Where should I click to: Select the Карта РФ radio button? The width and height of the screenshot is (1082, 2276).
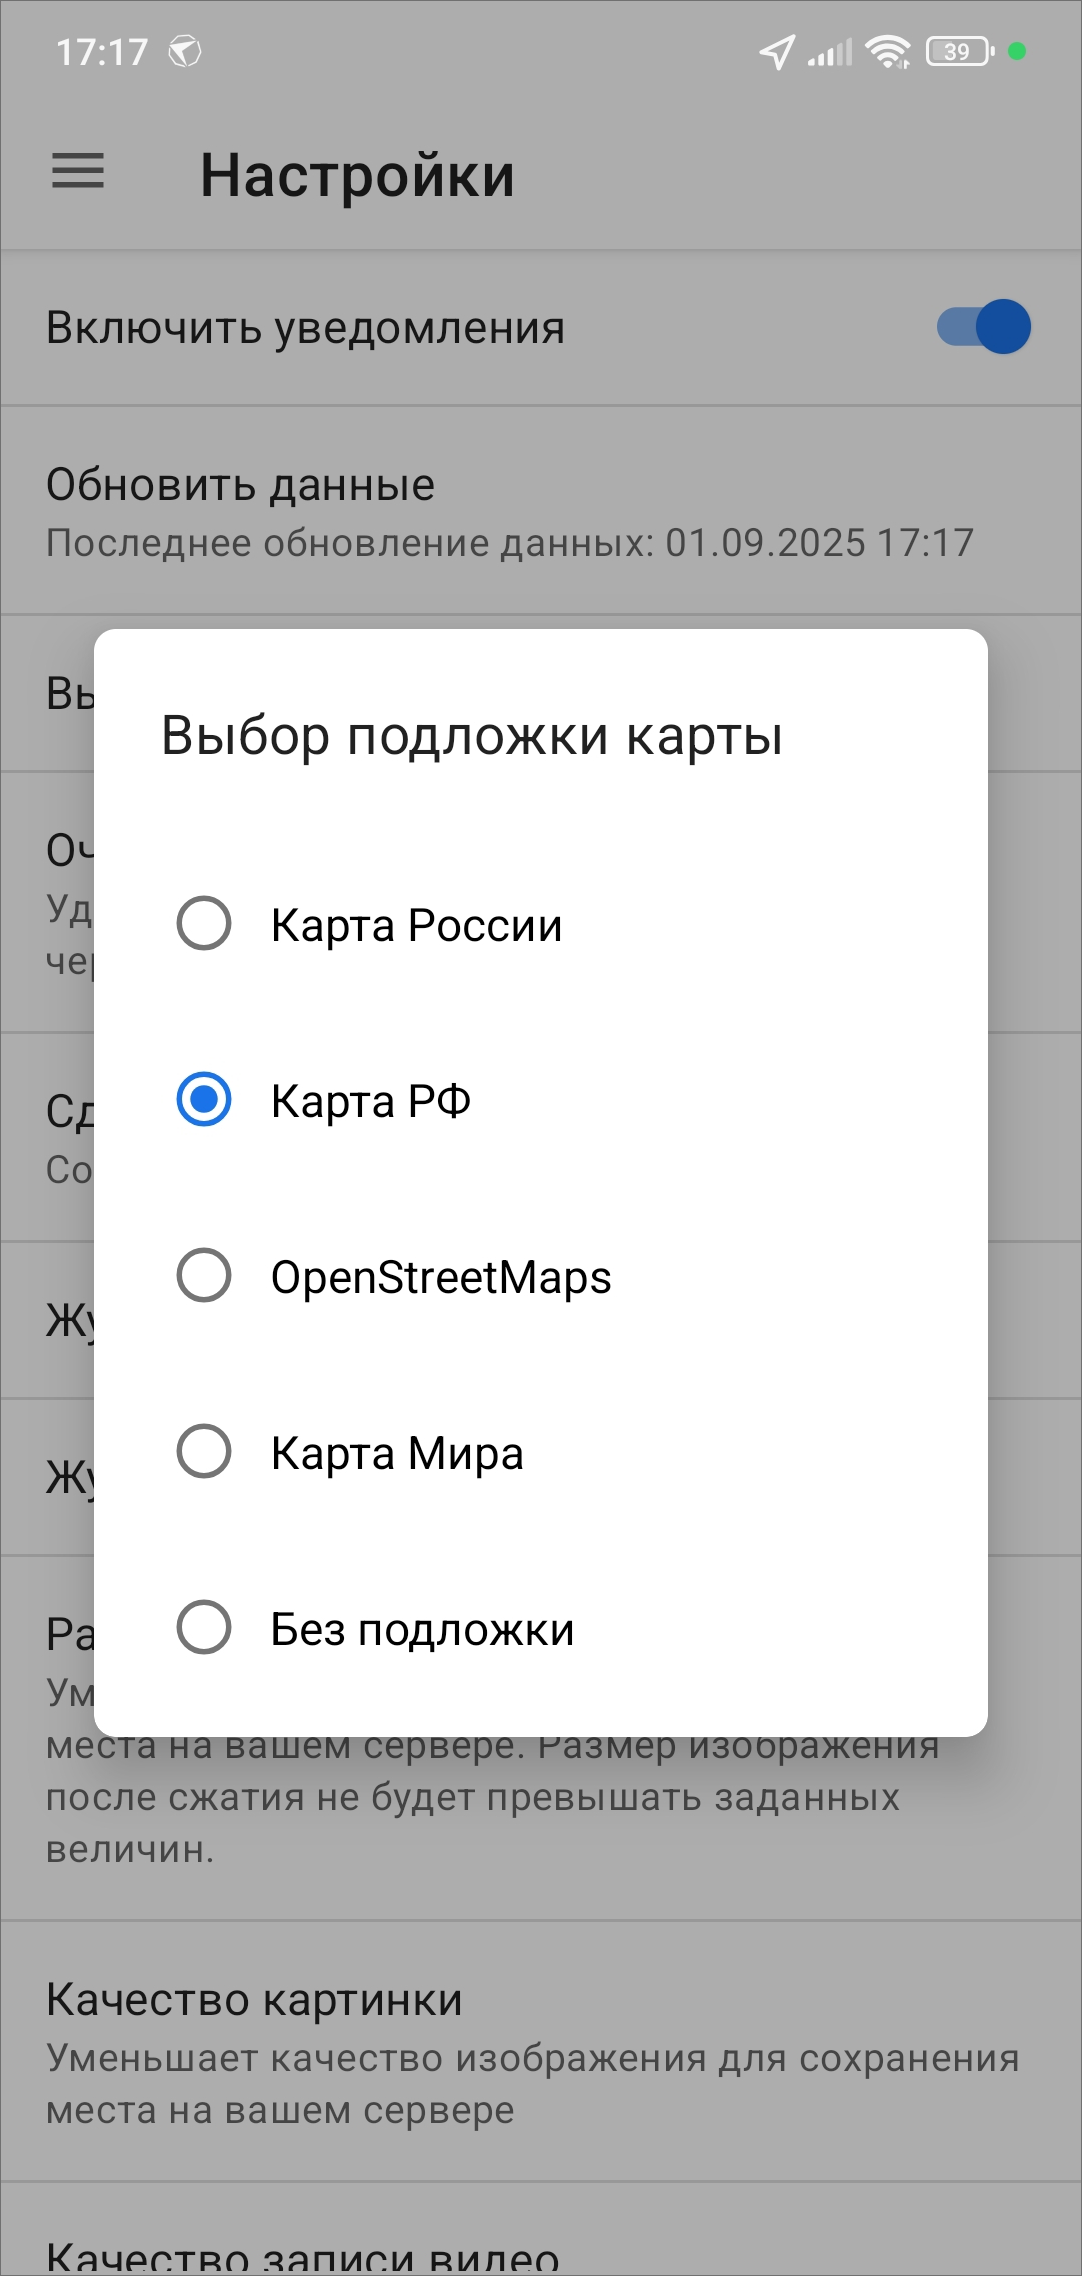204,1099
